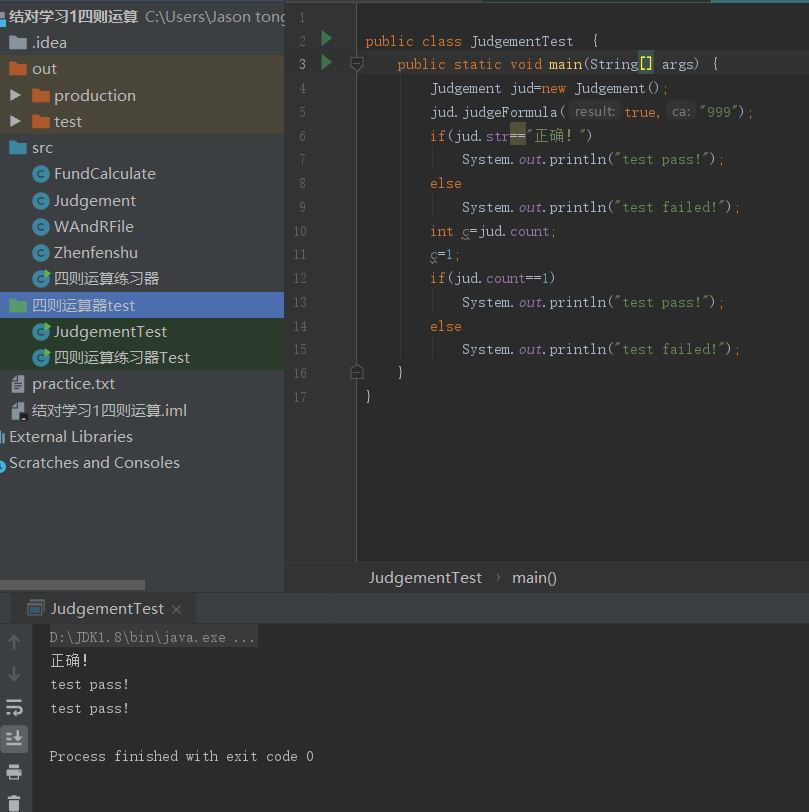Select Scratches and Consoles

tap(94, 462)
